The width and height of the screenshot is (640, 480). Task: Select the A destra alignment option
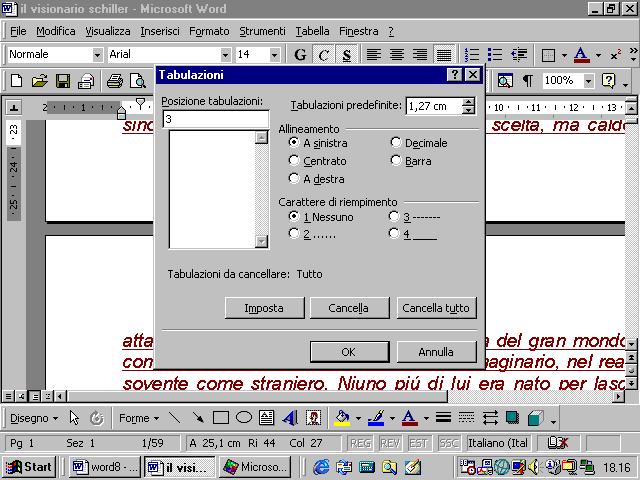(316, 179)
